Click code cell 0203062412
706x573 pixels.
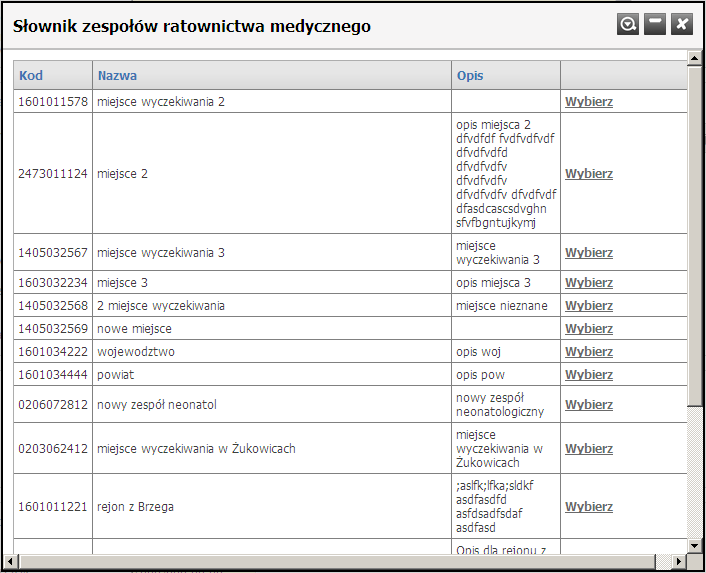click(x=53, y=449)
